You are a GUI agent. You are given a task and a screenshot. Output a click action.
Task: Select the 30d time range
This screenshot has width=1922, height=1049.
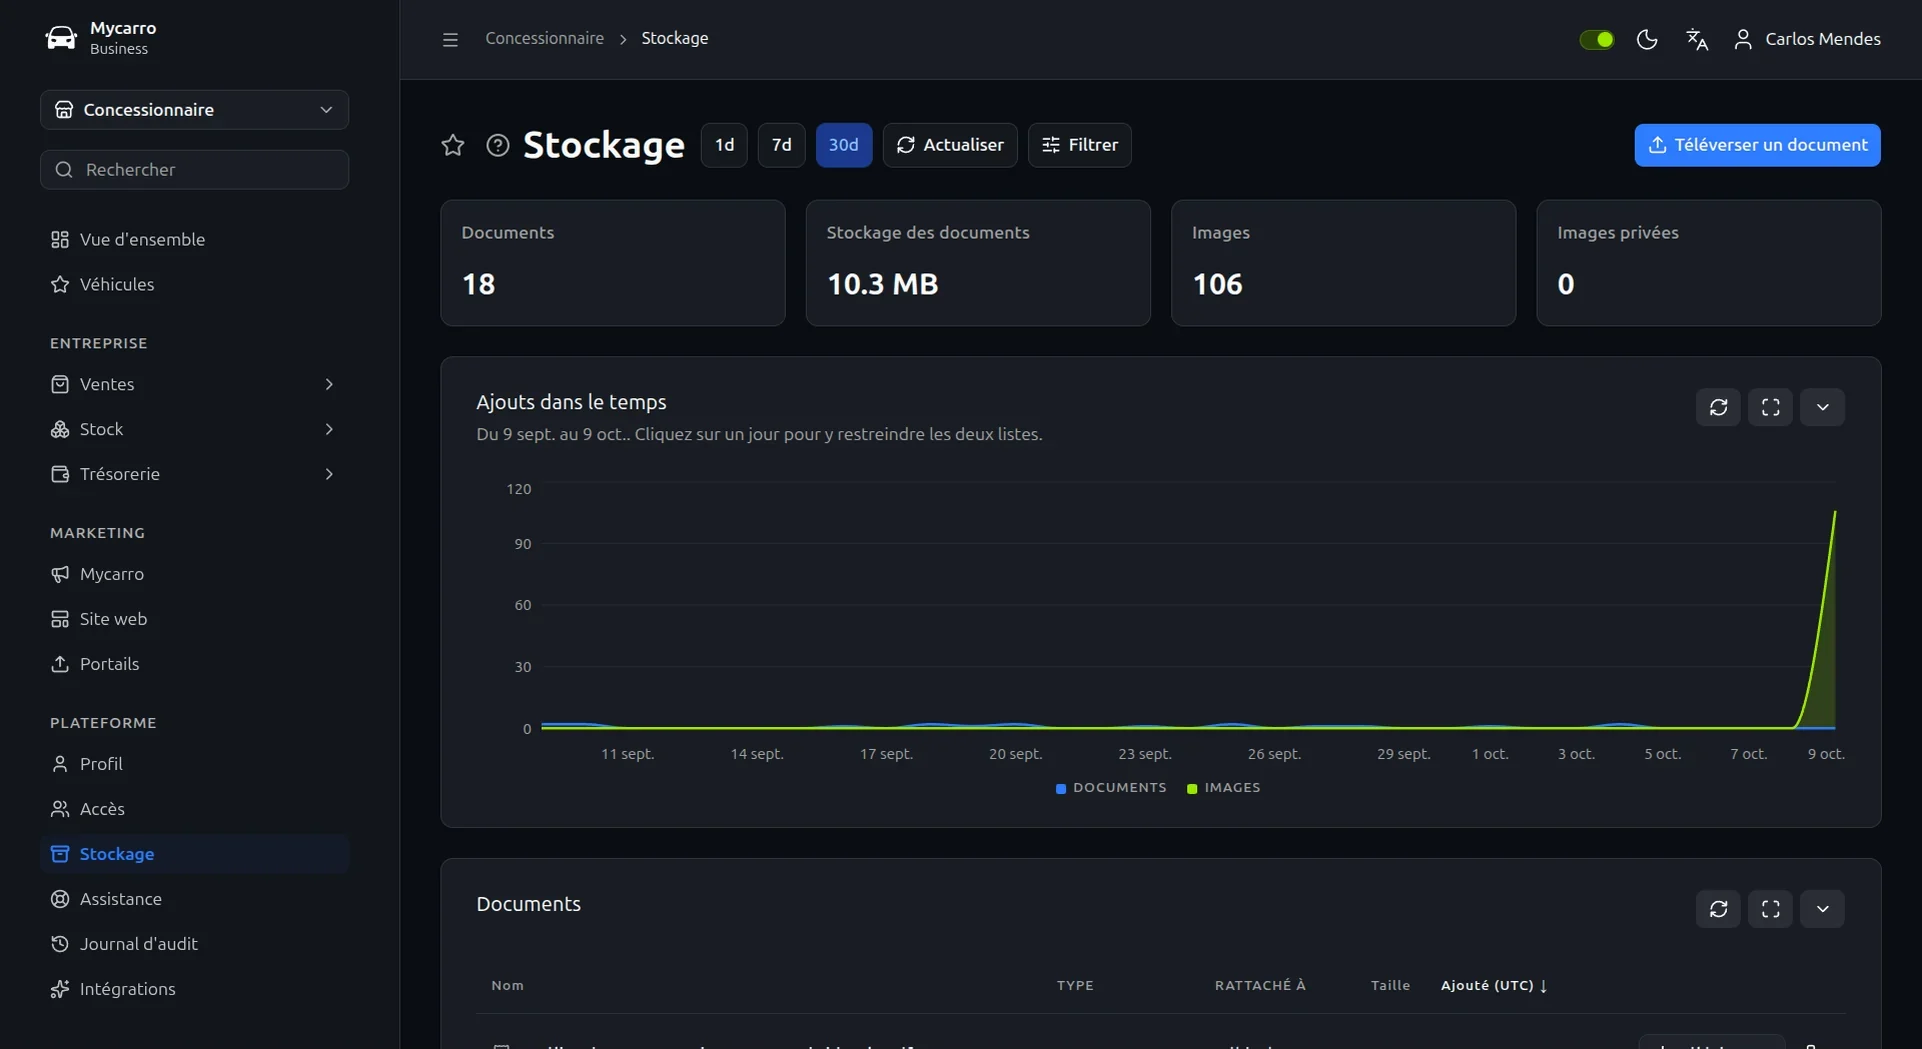843,145
